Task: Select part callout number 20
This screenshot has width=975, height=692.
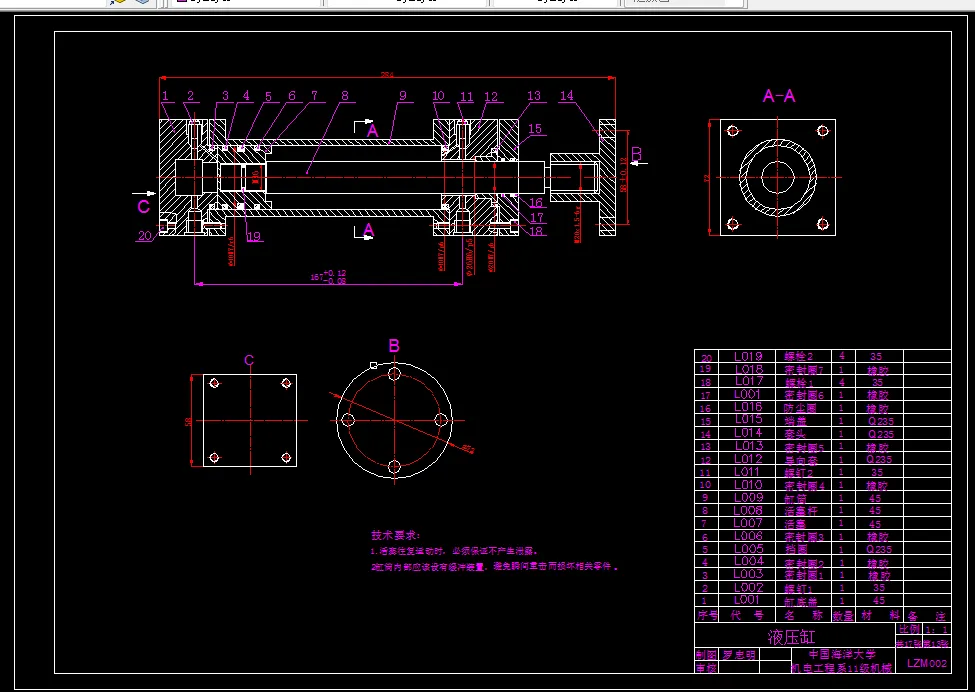Action: click(145, 236)
